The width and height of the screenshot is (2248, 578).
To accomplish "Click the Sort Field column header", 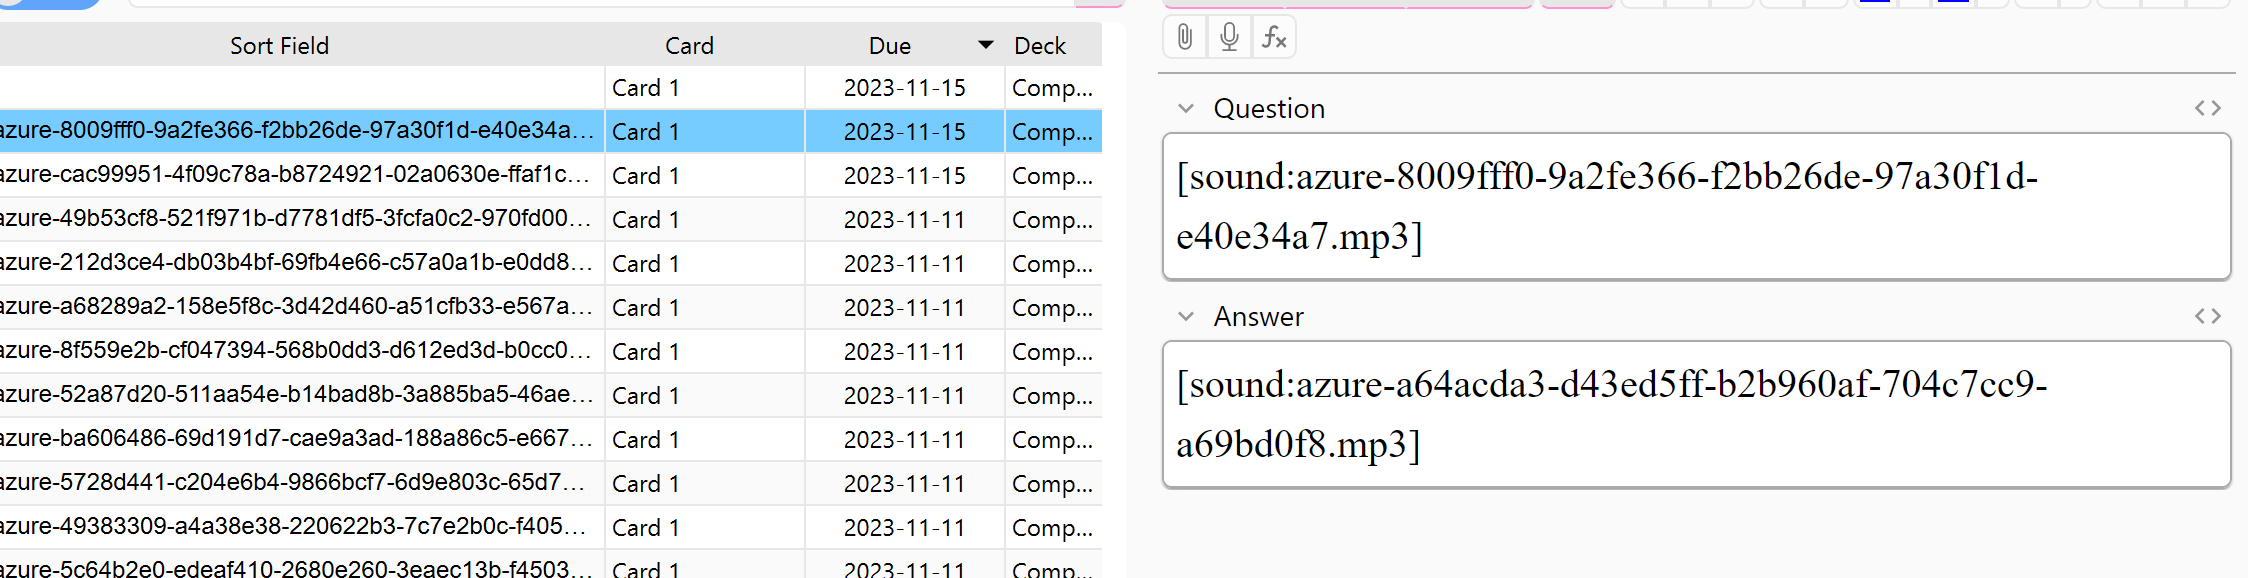I will click(280, 45).
